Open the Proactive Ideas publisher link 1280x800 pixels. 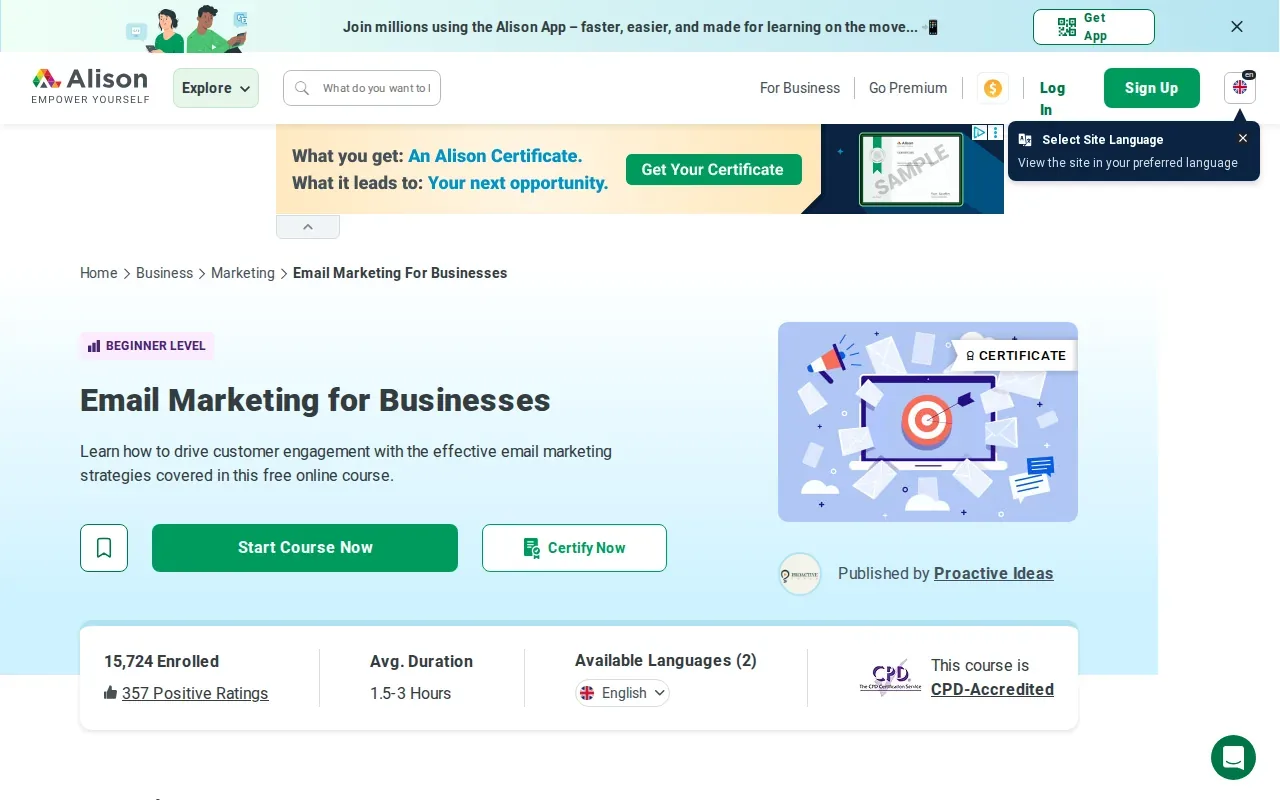click(993, 573)
